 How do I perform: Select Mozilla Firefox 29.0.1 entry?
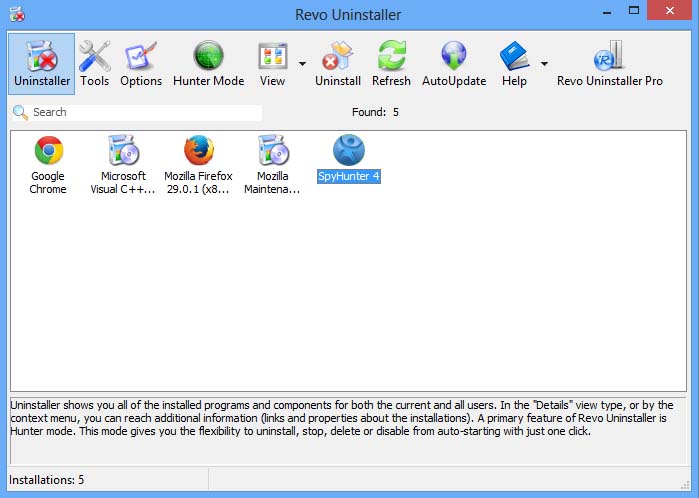tap(198, 165)
